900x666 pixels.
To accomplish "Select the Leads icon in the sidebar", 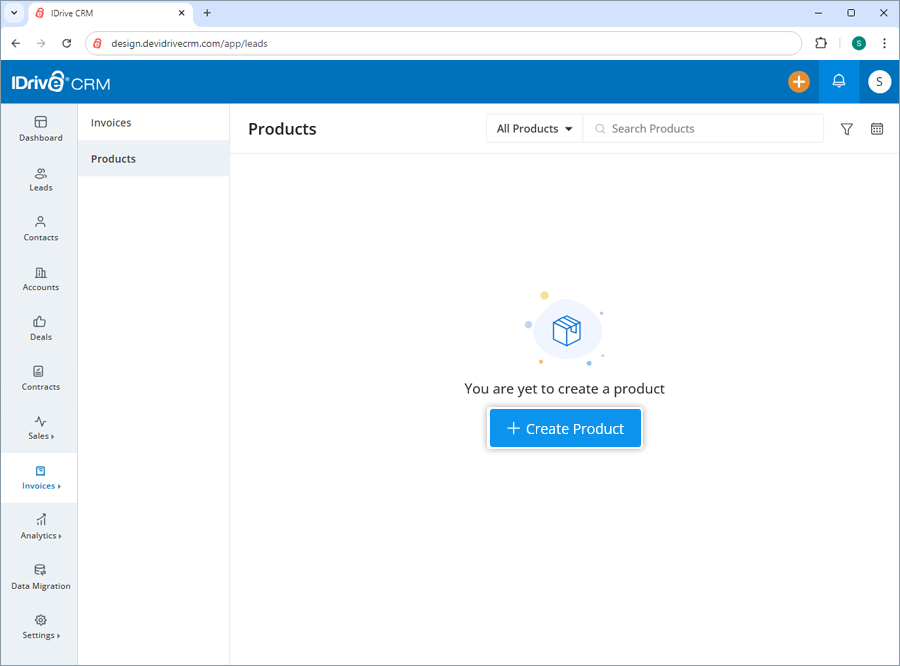I will pyautogui.click(x=40, y=179).
